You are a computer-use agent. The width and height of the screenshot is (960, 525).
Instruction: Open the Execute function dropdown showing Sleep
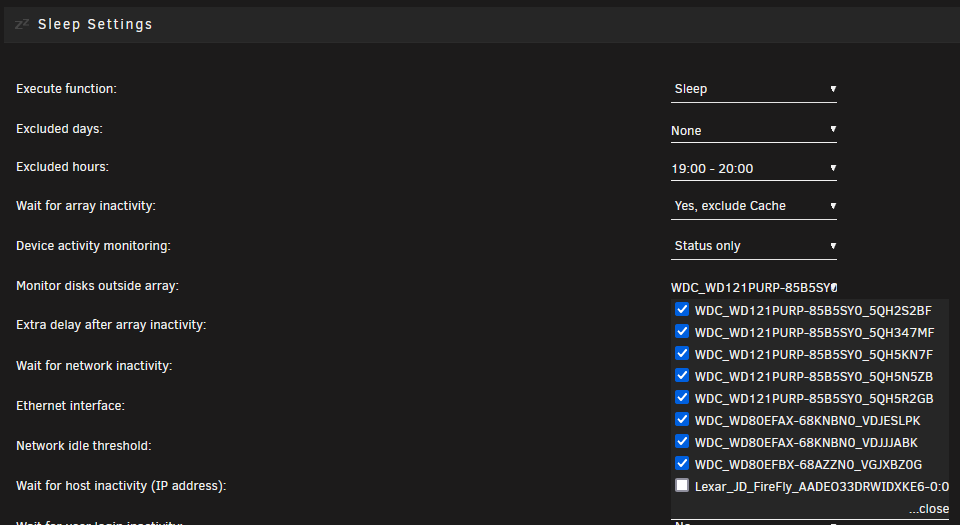tap(754, 89)
